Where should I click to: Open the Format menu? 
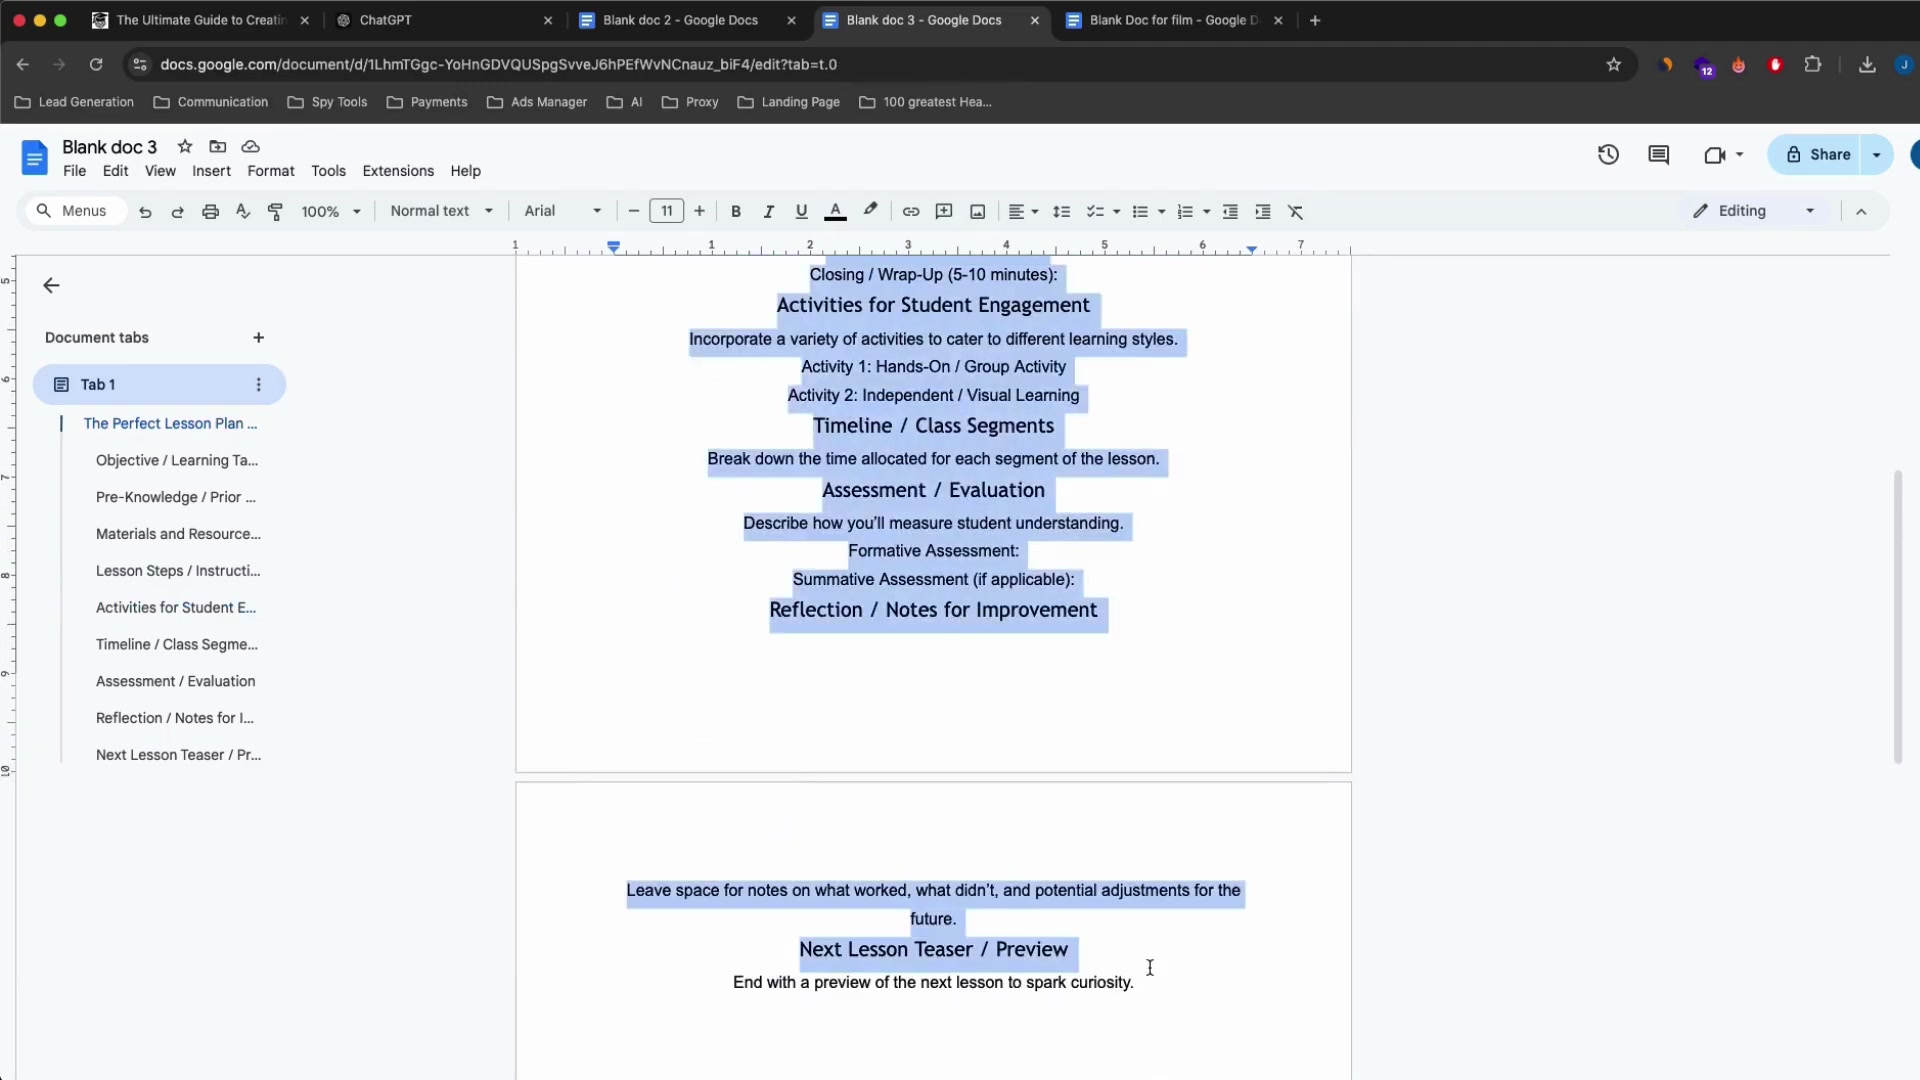(271, 171)
